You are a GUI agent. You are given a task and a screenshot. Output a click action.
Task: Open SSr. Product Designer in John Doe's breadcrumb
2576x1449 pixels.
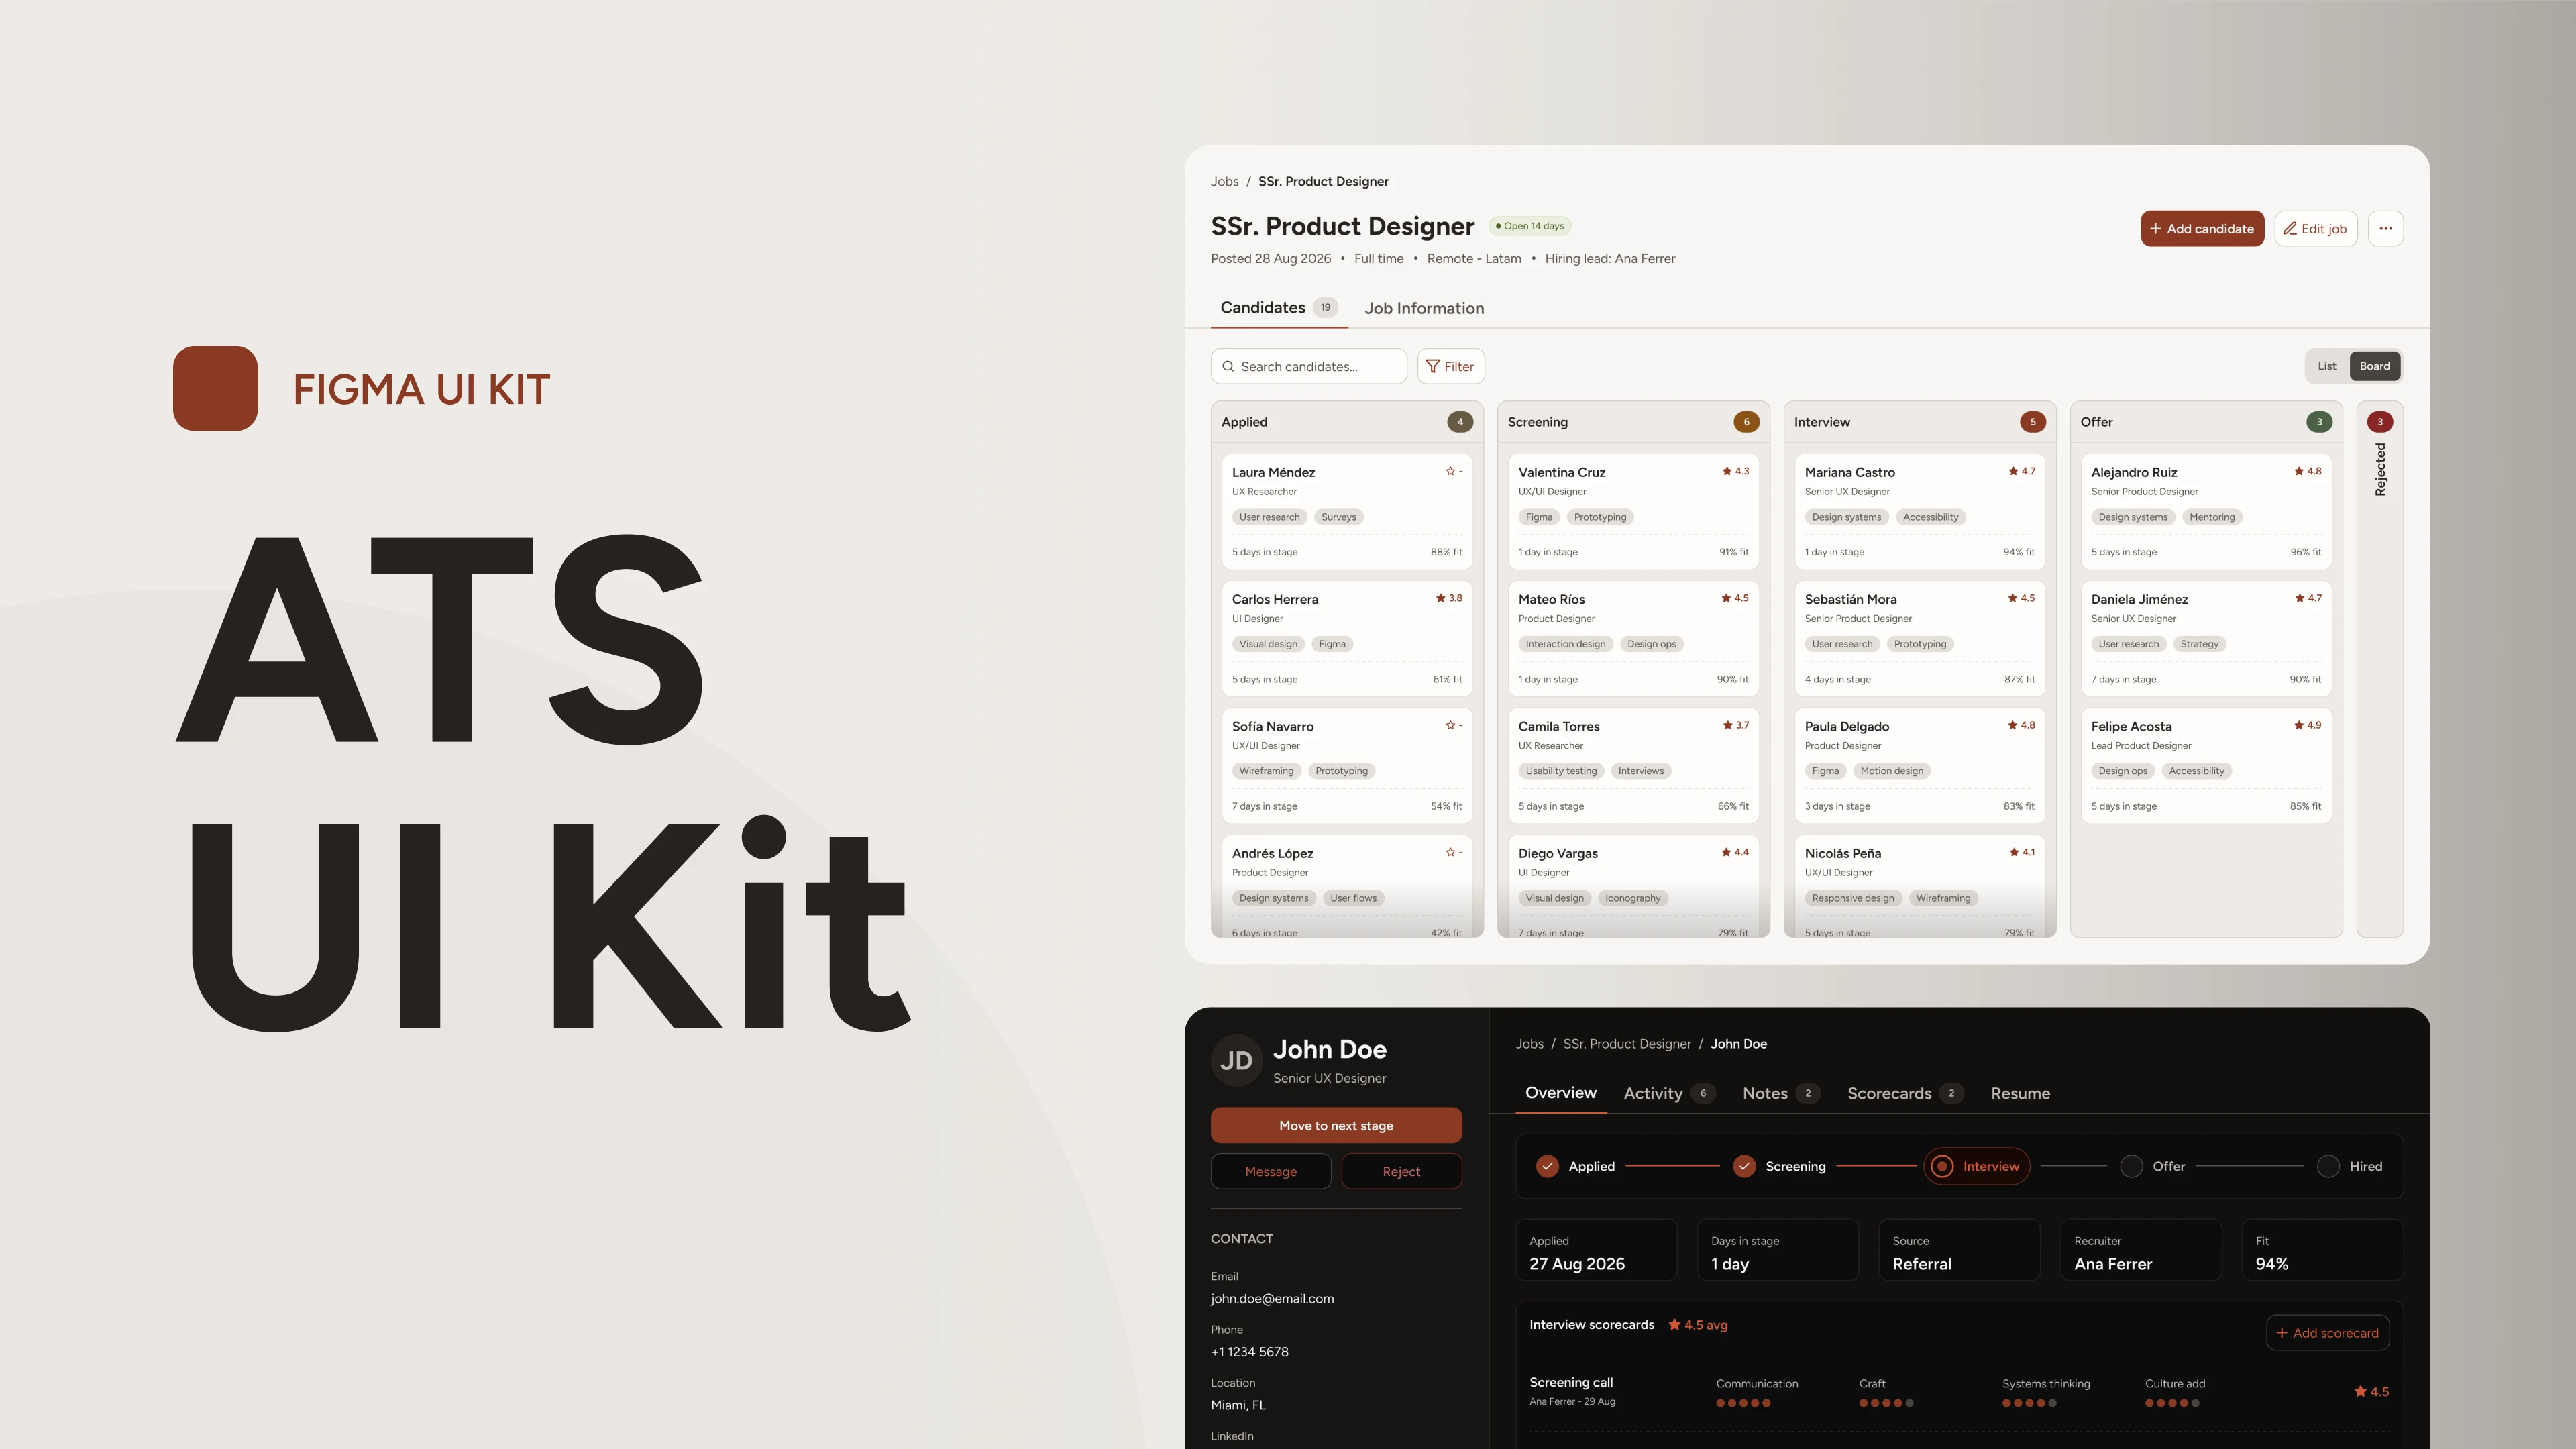pos(1627,1043)
